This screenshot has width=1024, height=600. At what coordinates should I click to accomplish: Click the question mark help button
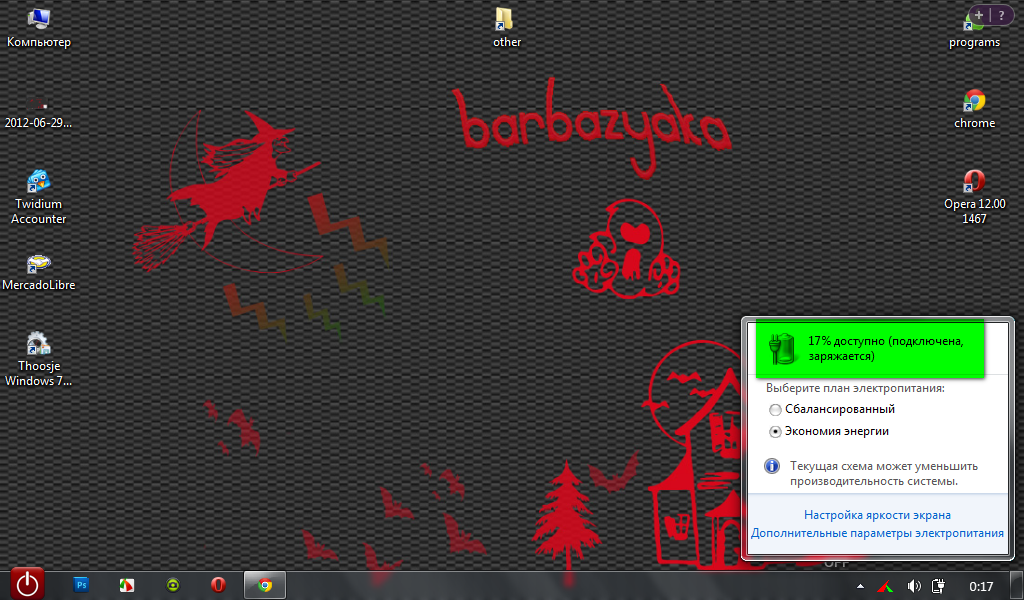coord(1001,15)
